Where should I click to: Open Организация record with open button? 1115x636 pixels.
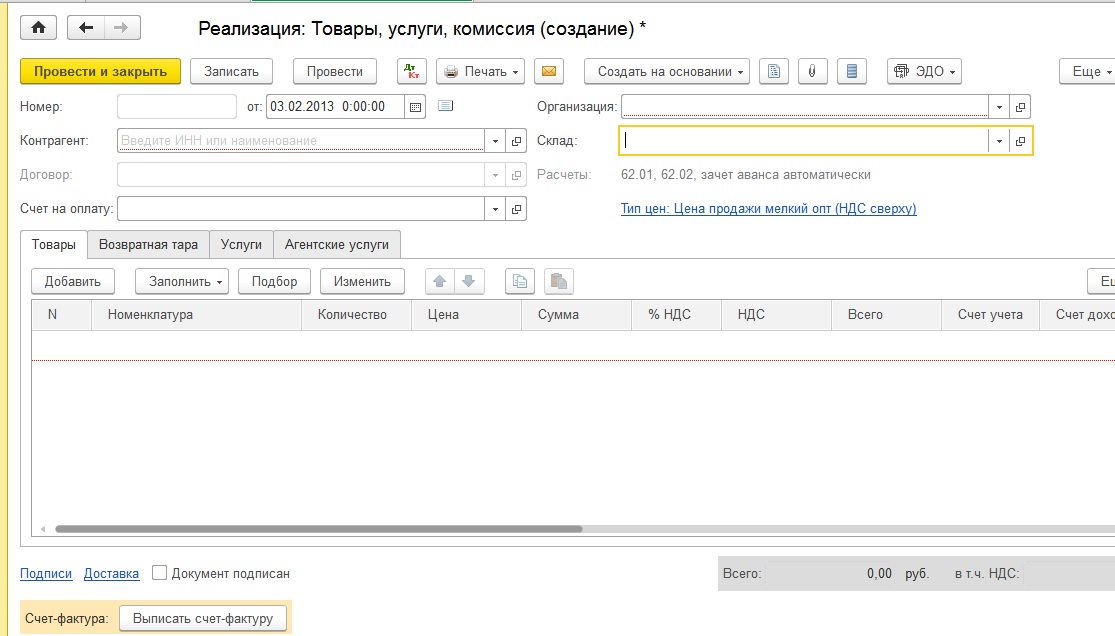[1020, 107]
